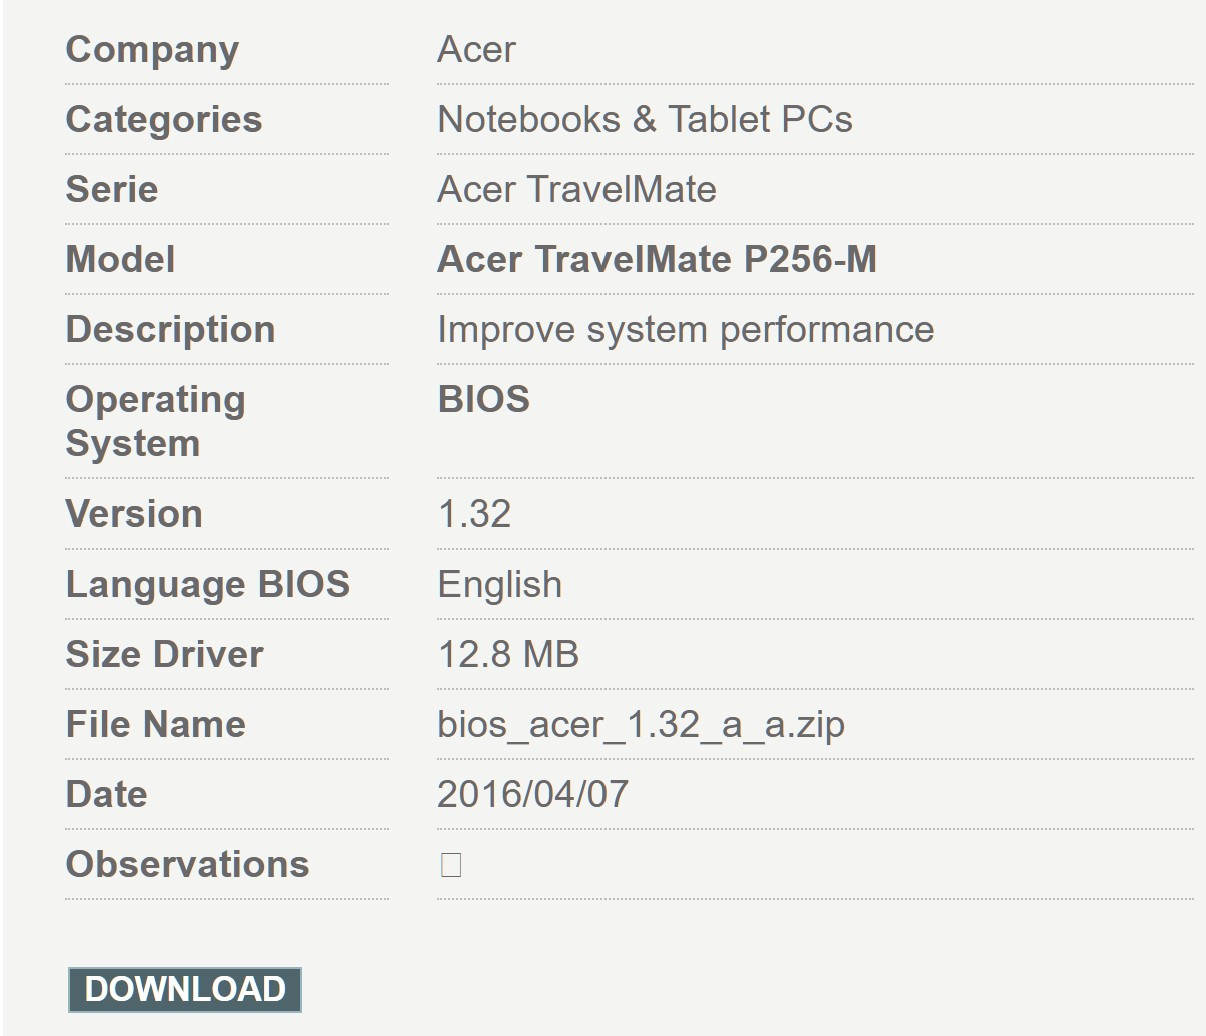Click the File Name label
Image resolution: width=1206 pixels, height=1036 pixels.
(156, 724)
